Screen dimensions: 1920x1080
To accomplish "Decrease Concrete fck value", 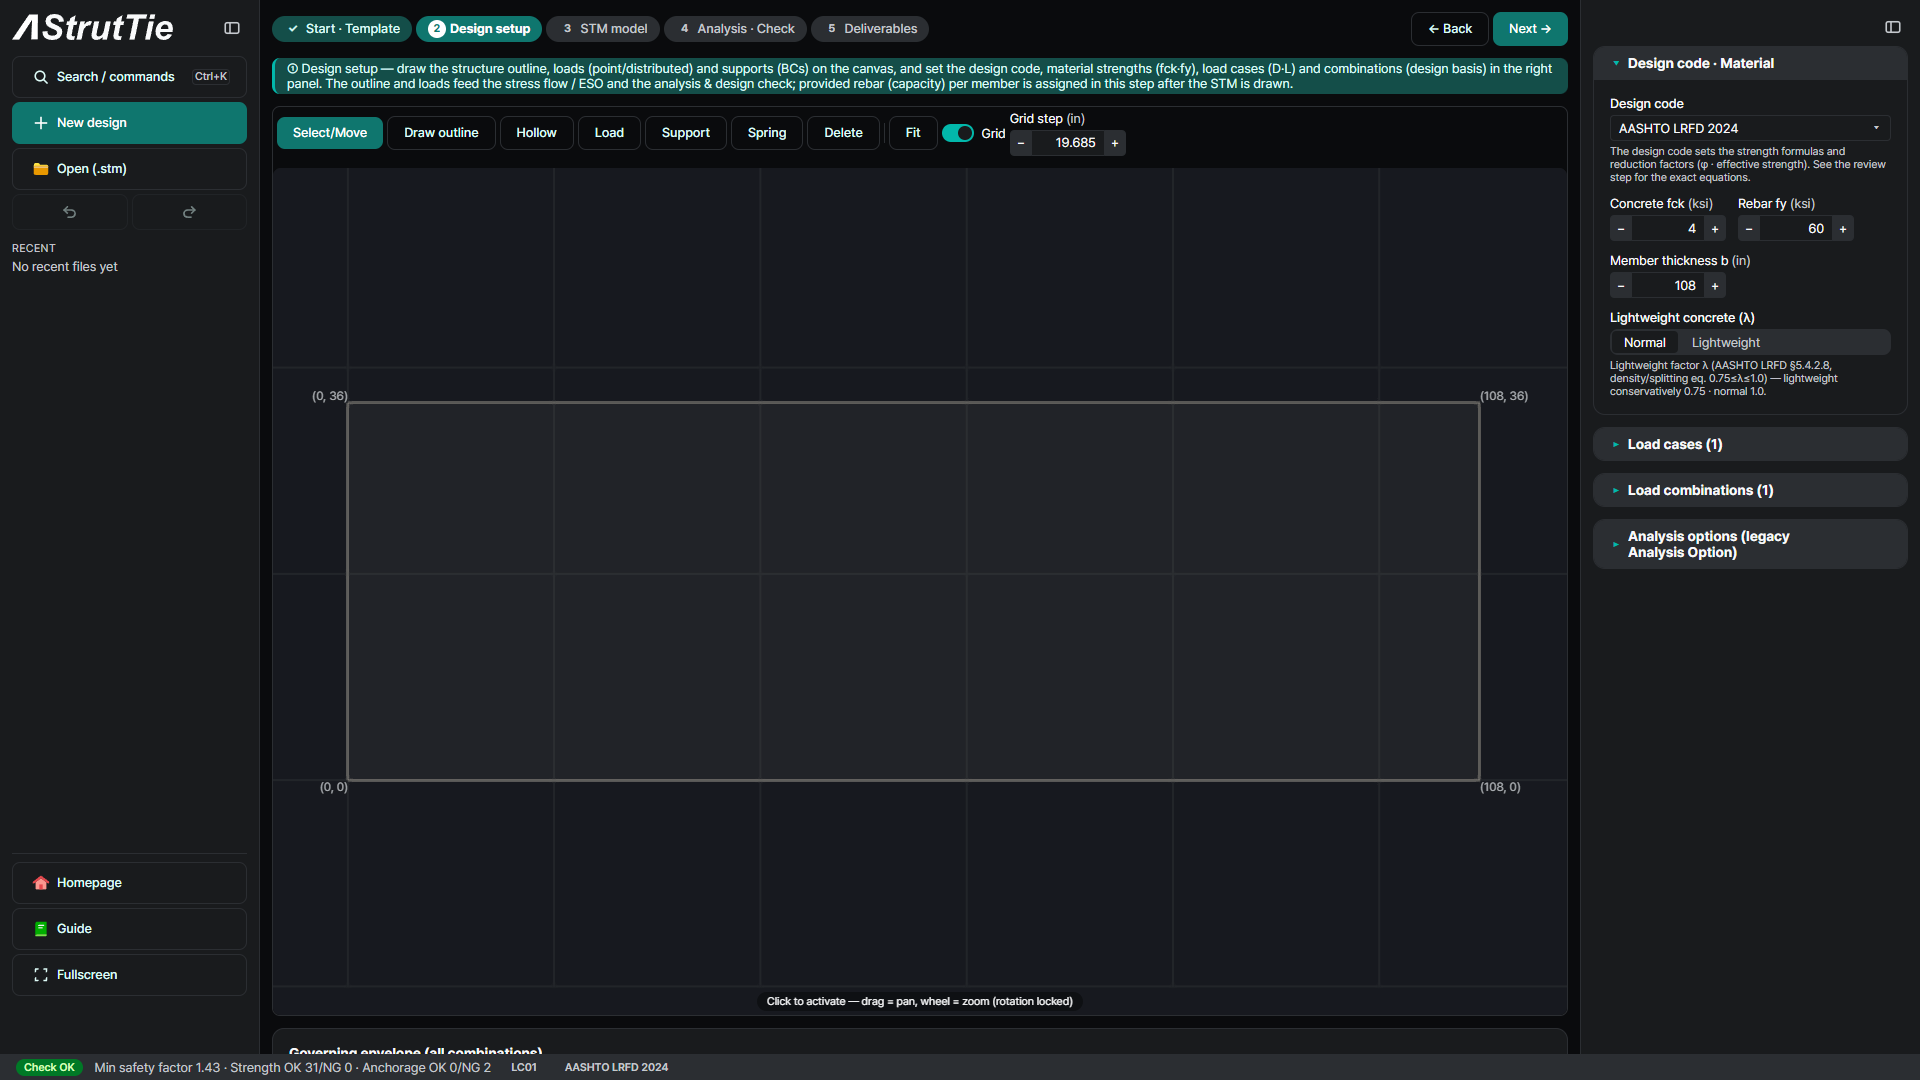I will tap(1621, 229).
